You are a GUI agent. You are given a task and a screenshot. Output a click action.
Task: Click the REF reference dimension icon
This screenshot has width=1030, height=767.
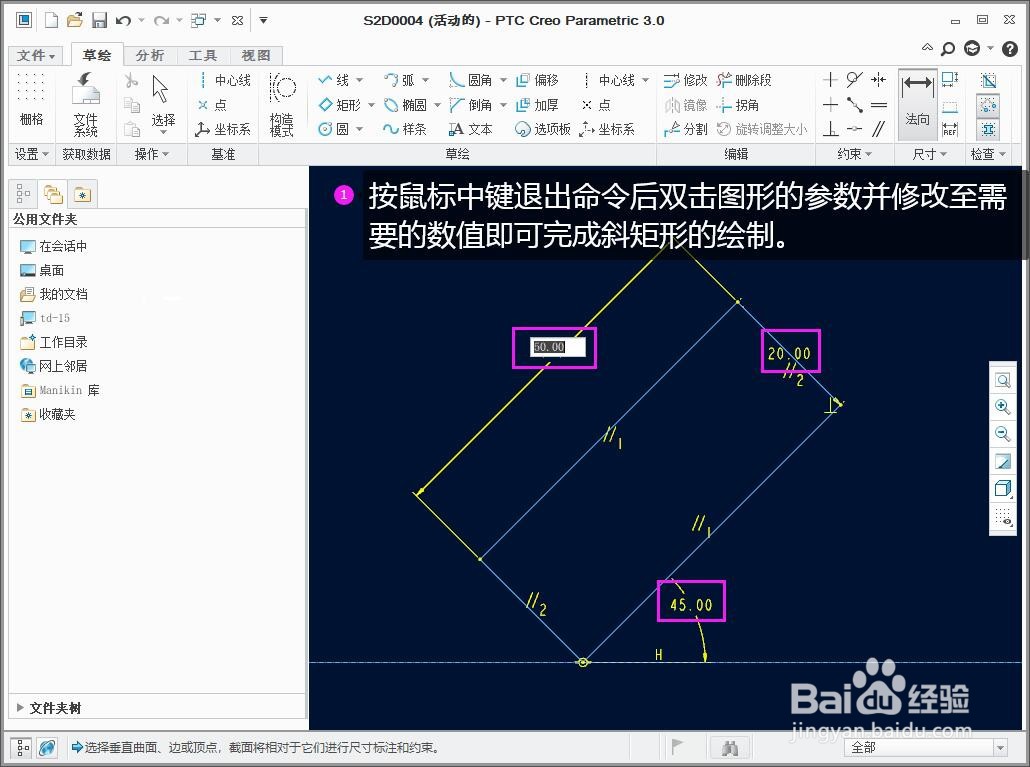tap(949, 129)
